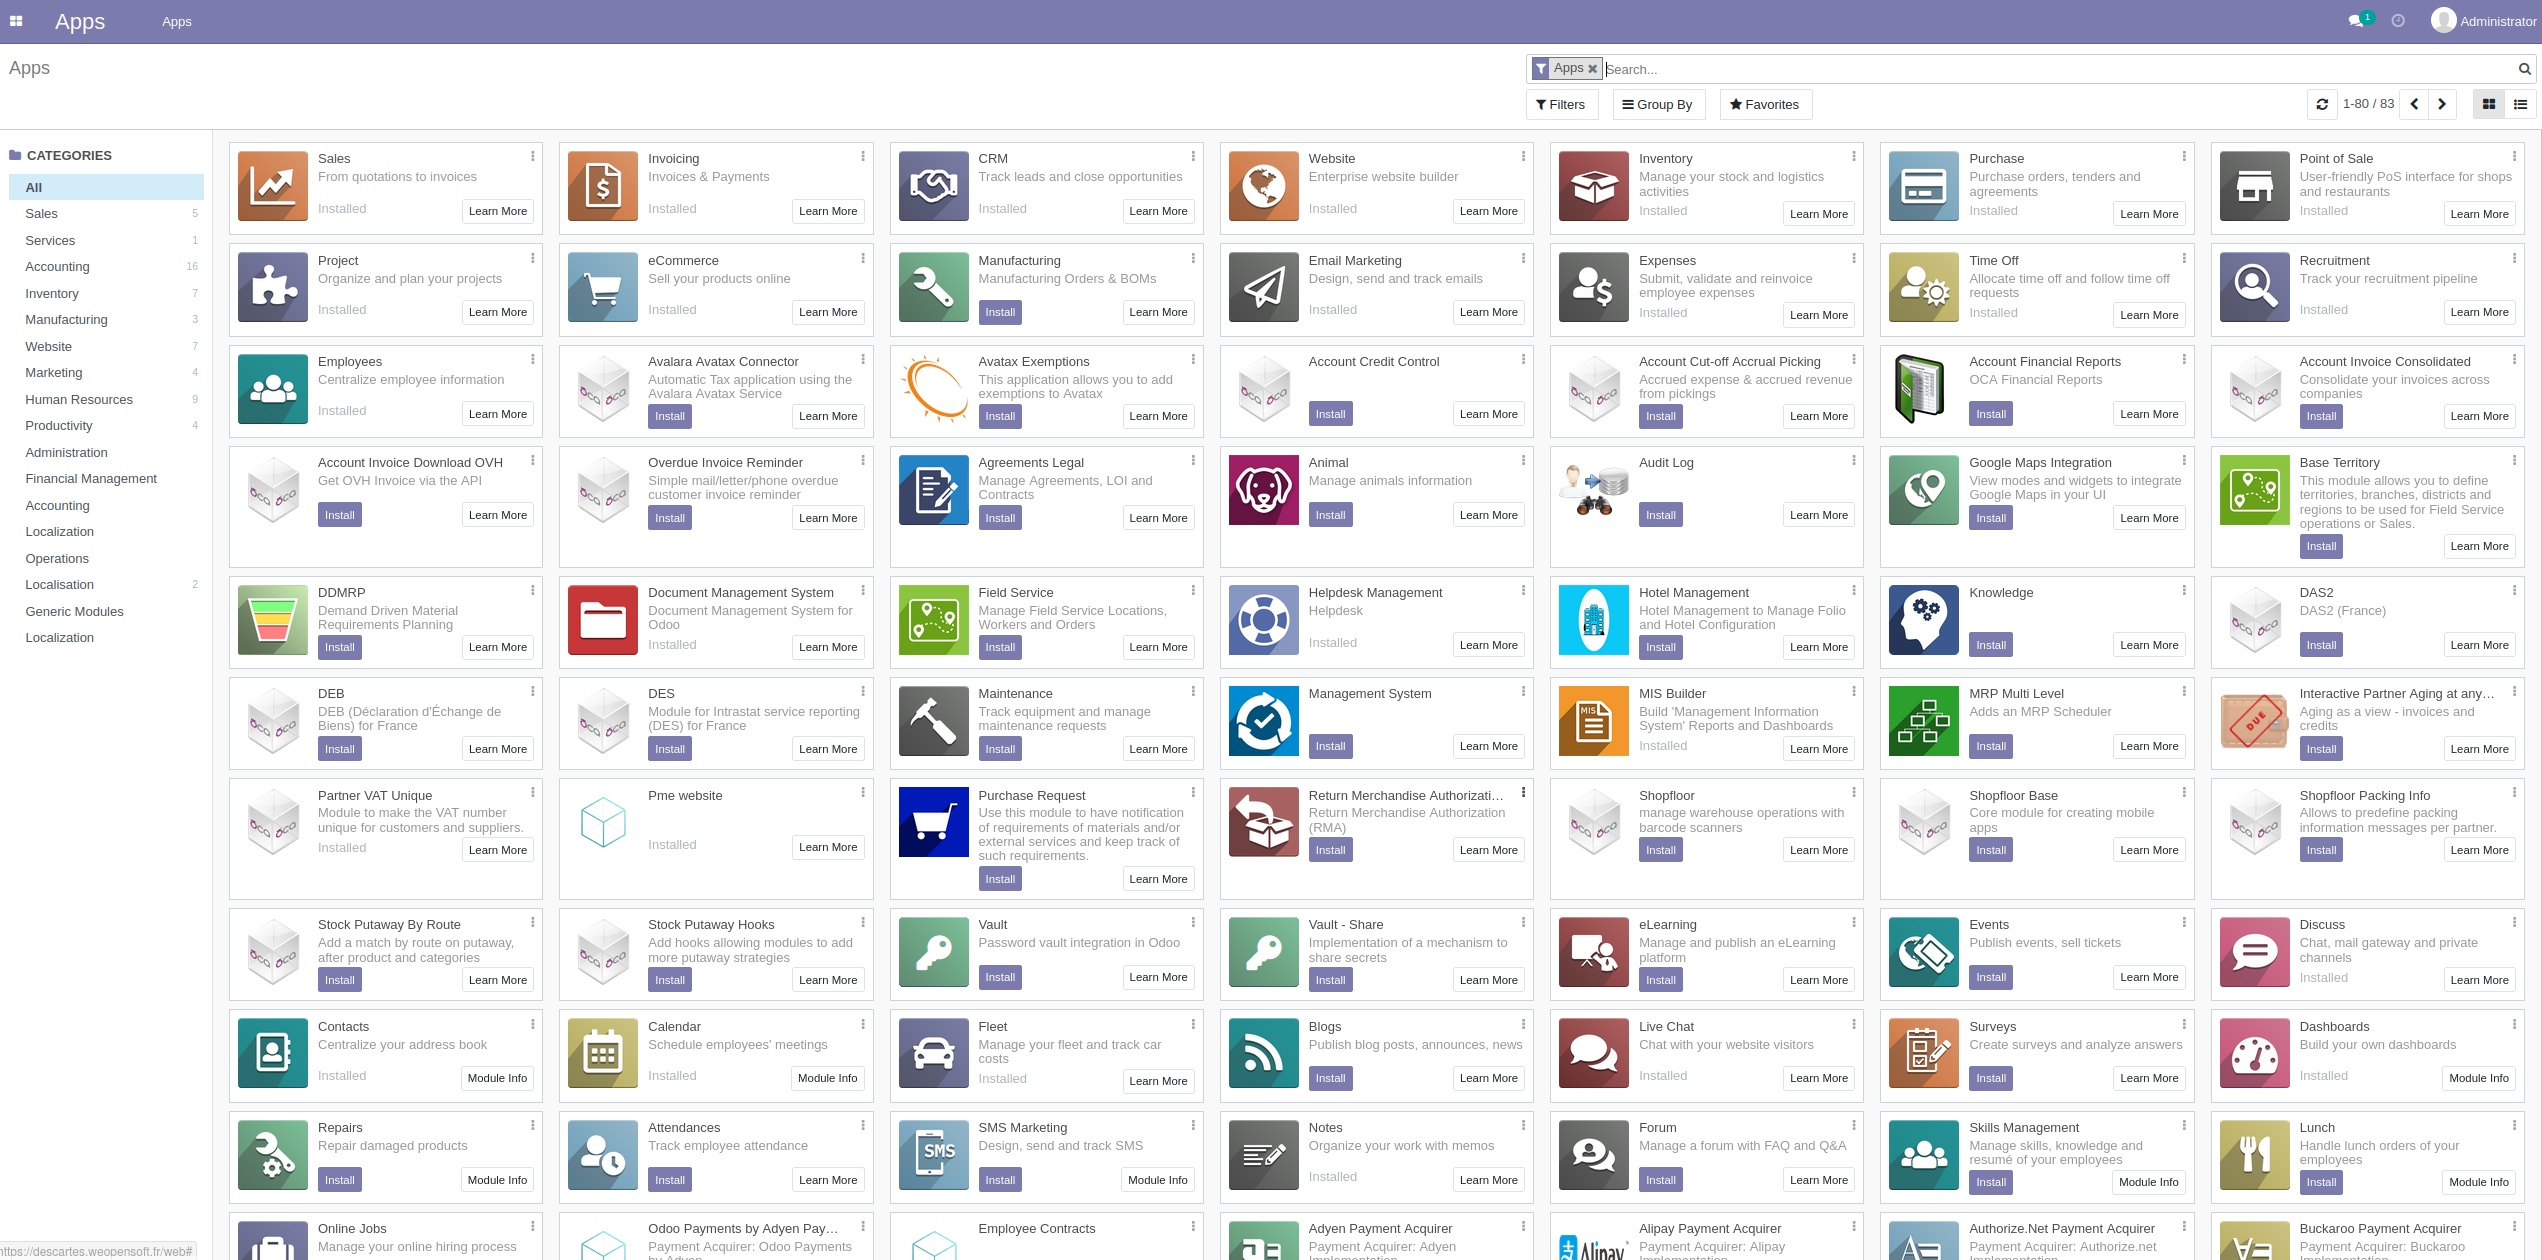Install the Events app

(x=1990, y=977)
